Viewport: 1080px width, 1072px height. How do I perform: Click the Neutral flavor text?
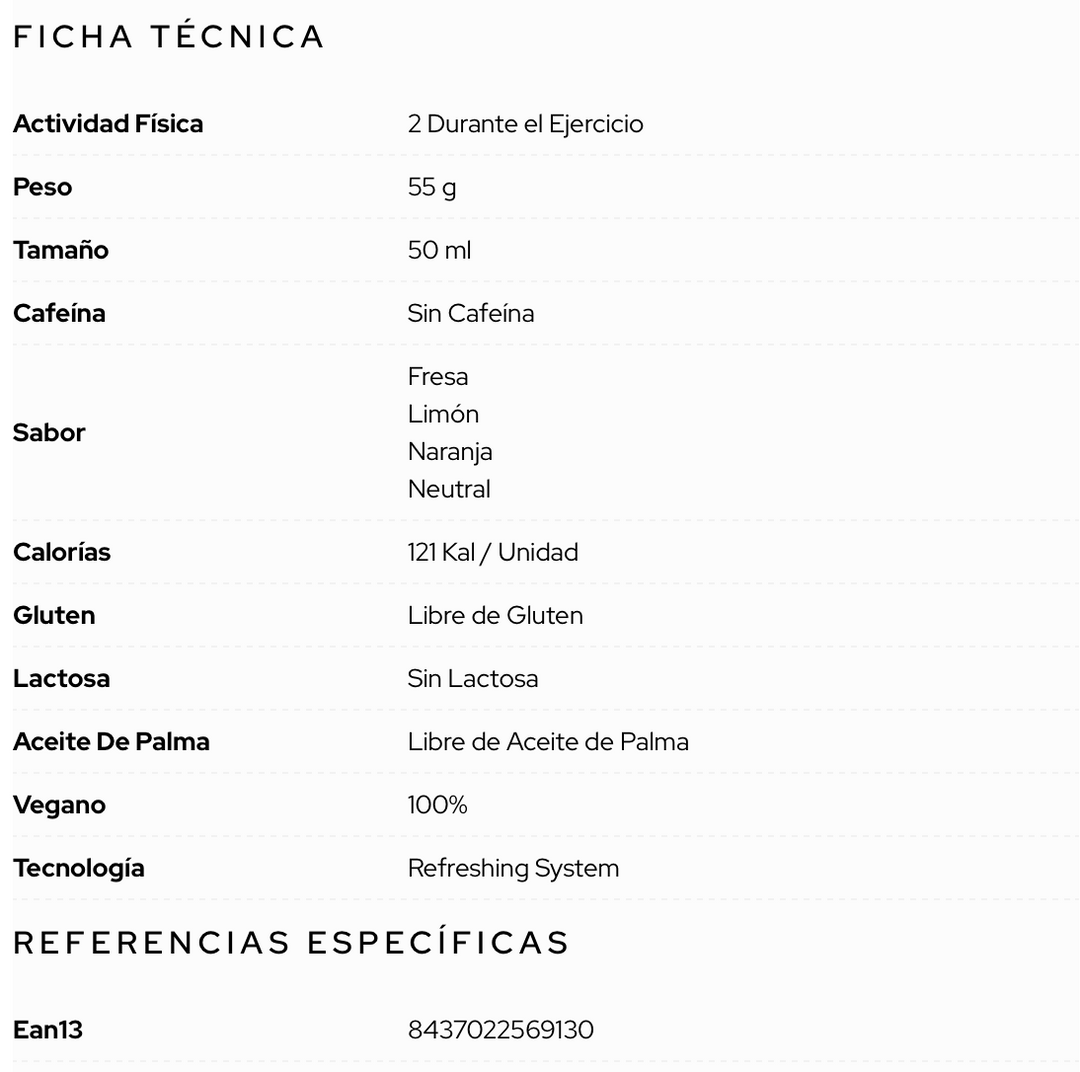click(449, 489)
